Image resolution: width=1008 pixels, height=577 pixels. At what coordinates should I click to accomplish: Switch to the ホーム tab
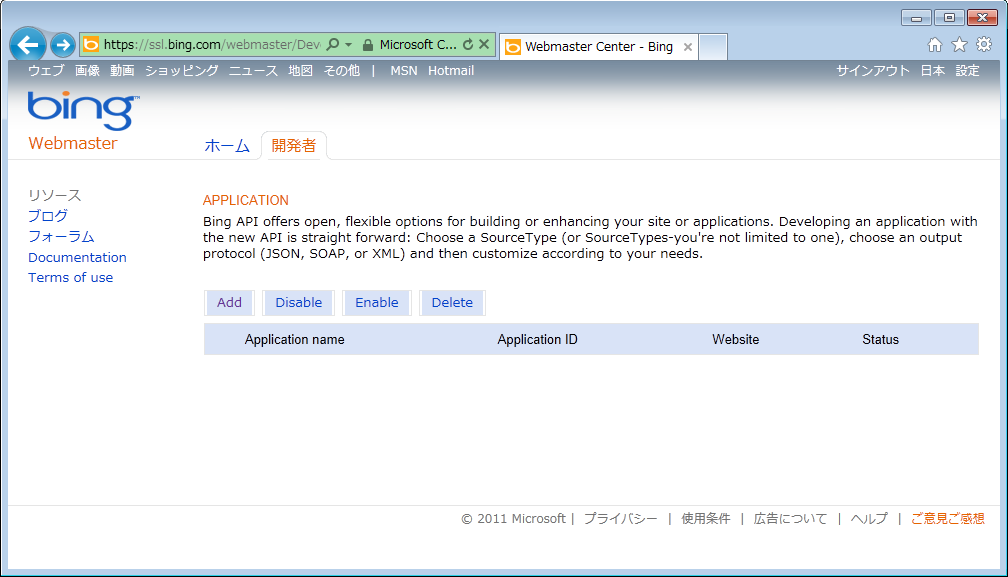click(x=227, y=146)
